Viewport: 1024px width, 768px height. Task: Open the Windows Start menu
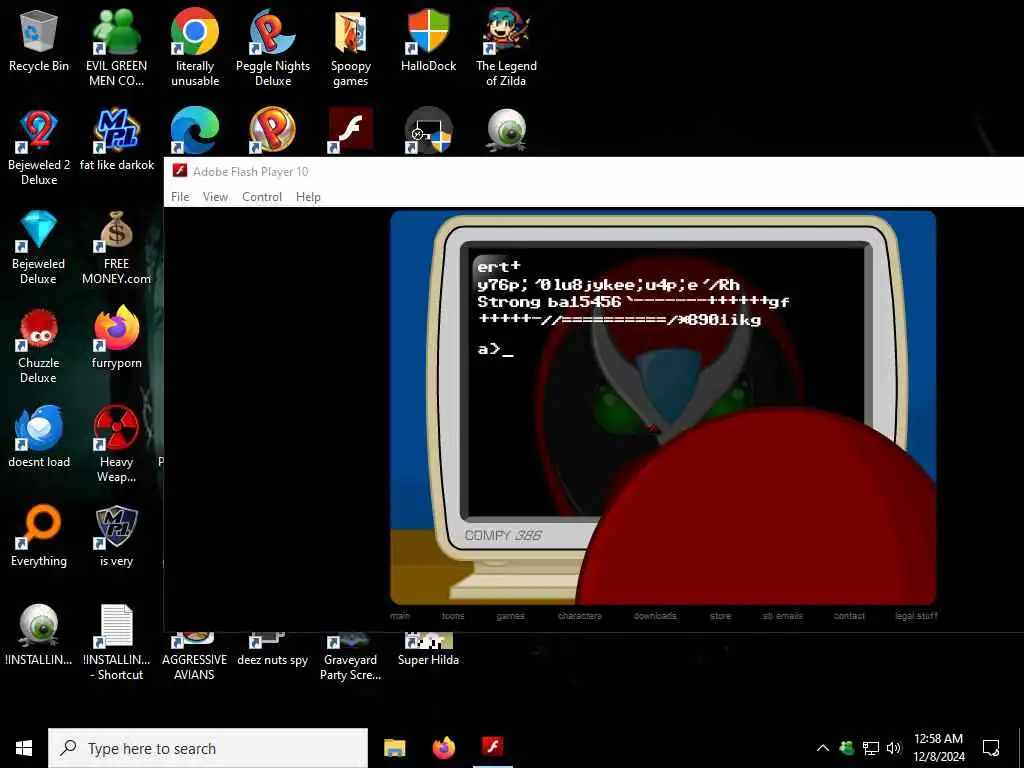pos(24,748)
